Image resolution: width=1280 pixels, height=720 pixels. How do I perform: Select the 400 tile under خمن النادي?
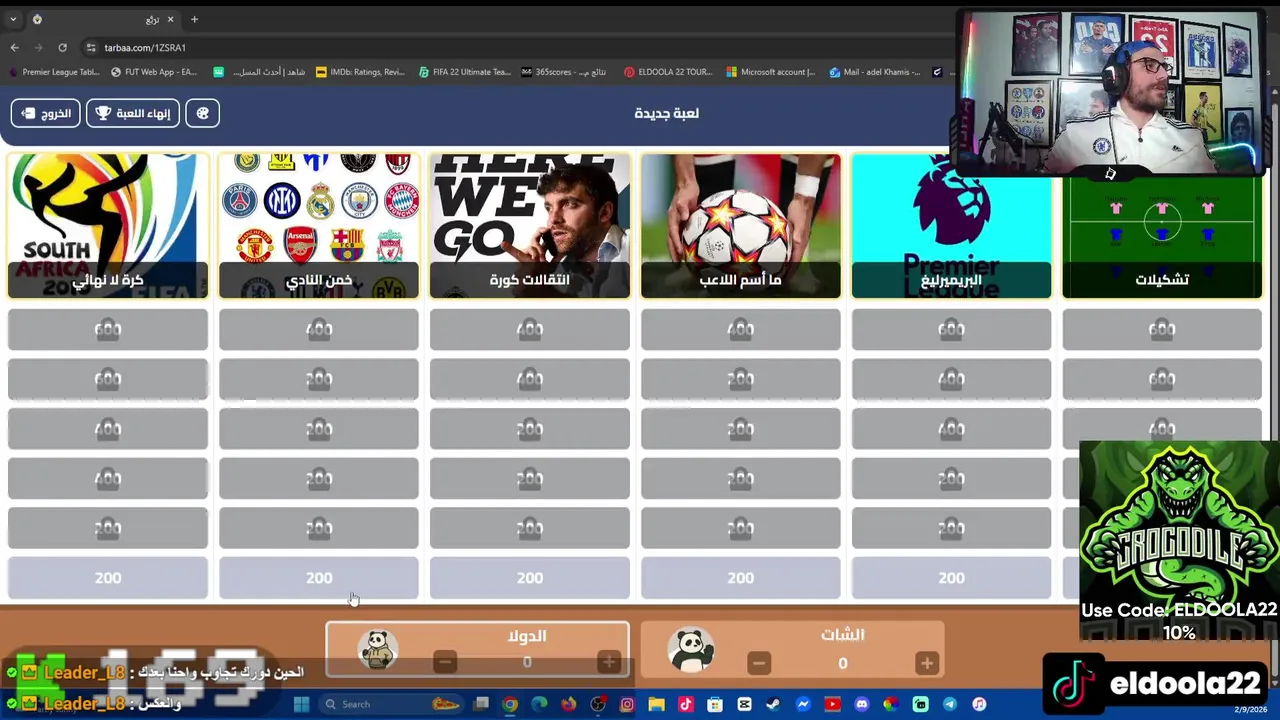[319, 329]
